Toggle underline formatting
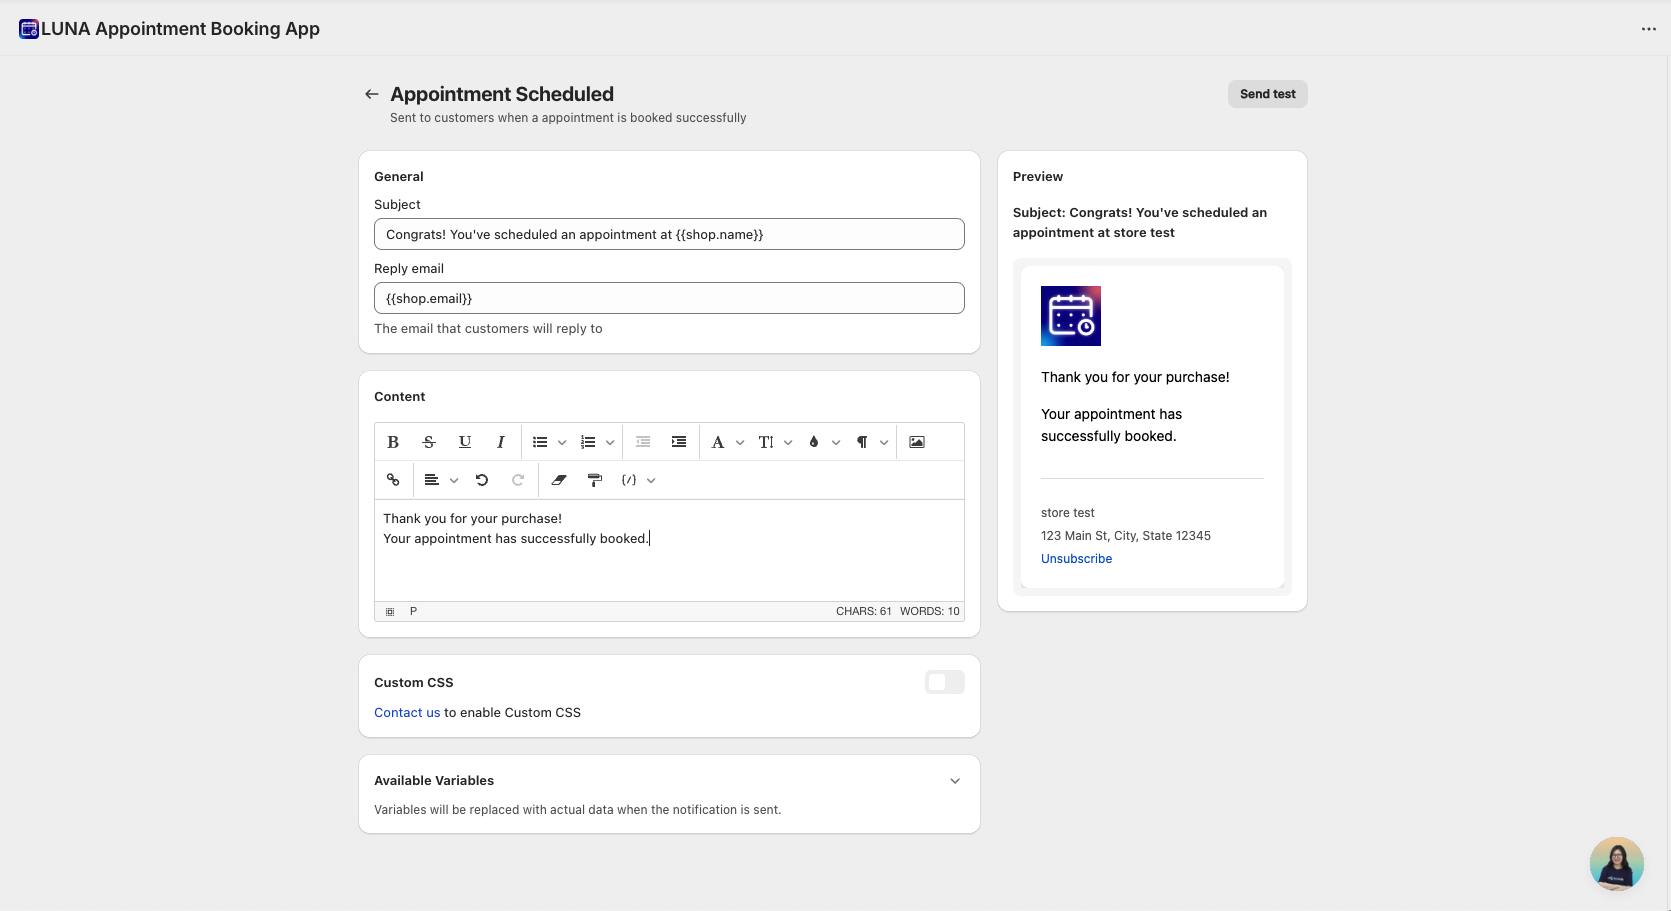Viewport: 1671px width, 911px height. 465,442
